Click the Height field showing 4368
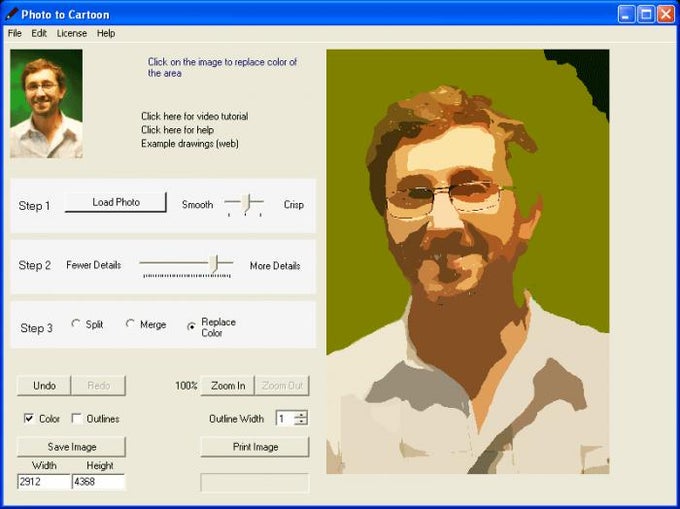 (x=98, y=482)
